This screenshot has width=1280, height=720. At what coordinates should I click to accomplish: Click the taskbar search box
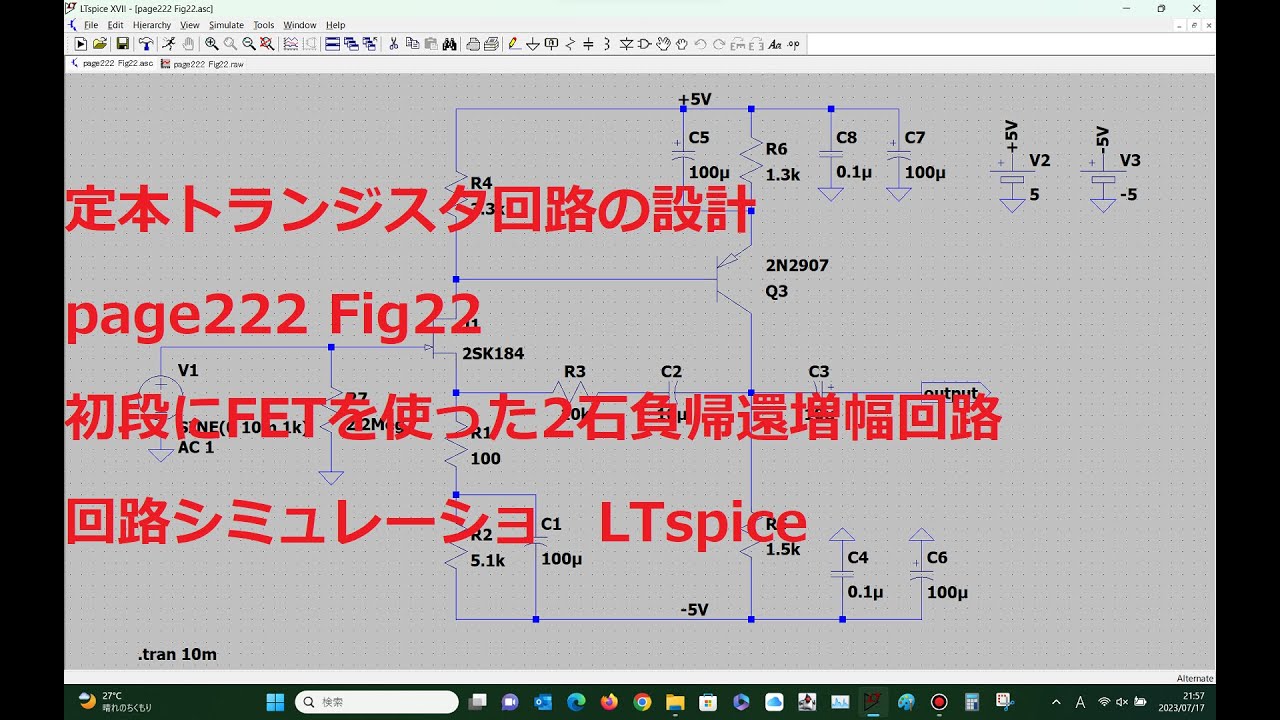378,702
